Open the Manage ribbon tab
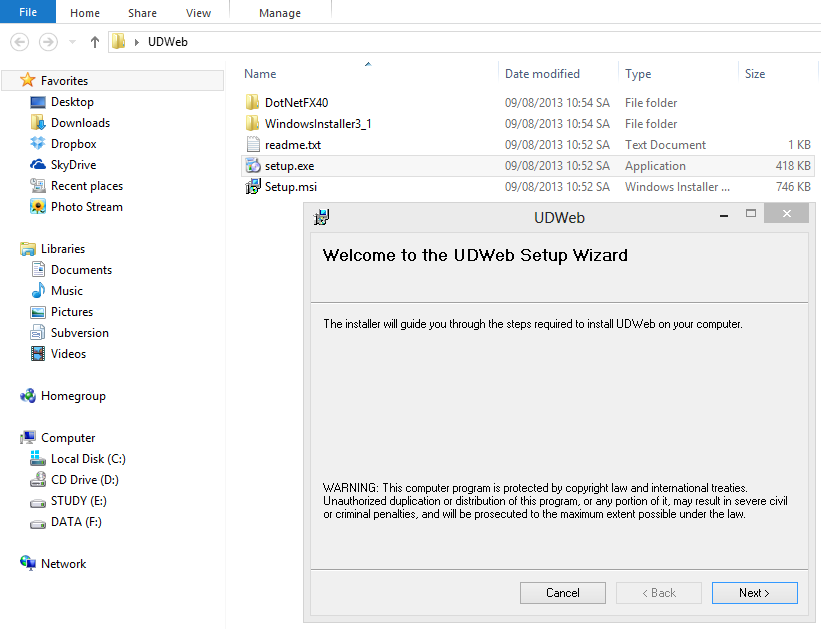This screenshot has height=629, width=821. click(x=280, y=13)
